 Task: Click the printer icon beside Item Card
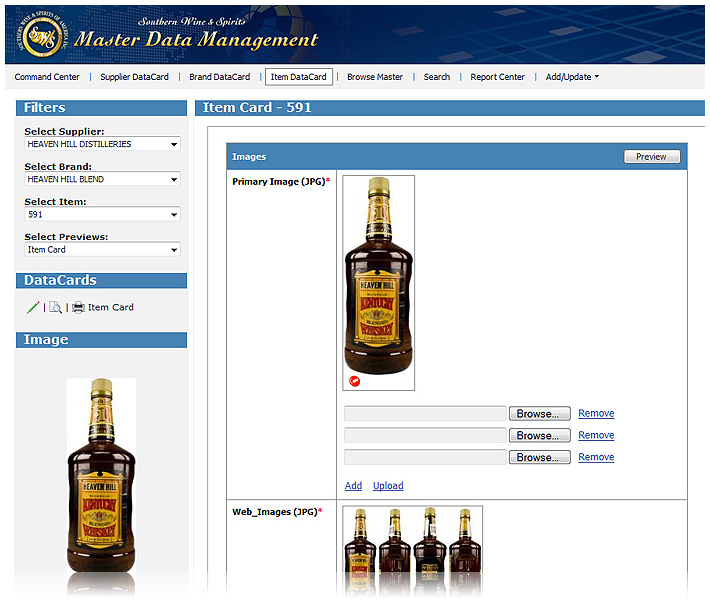[78, 307]
